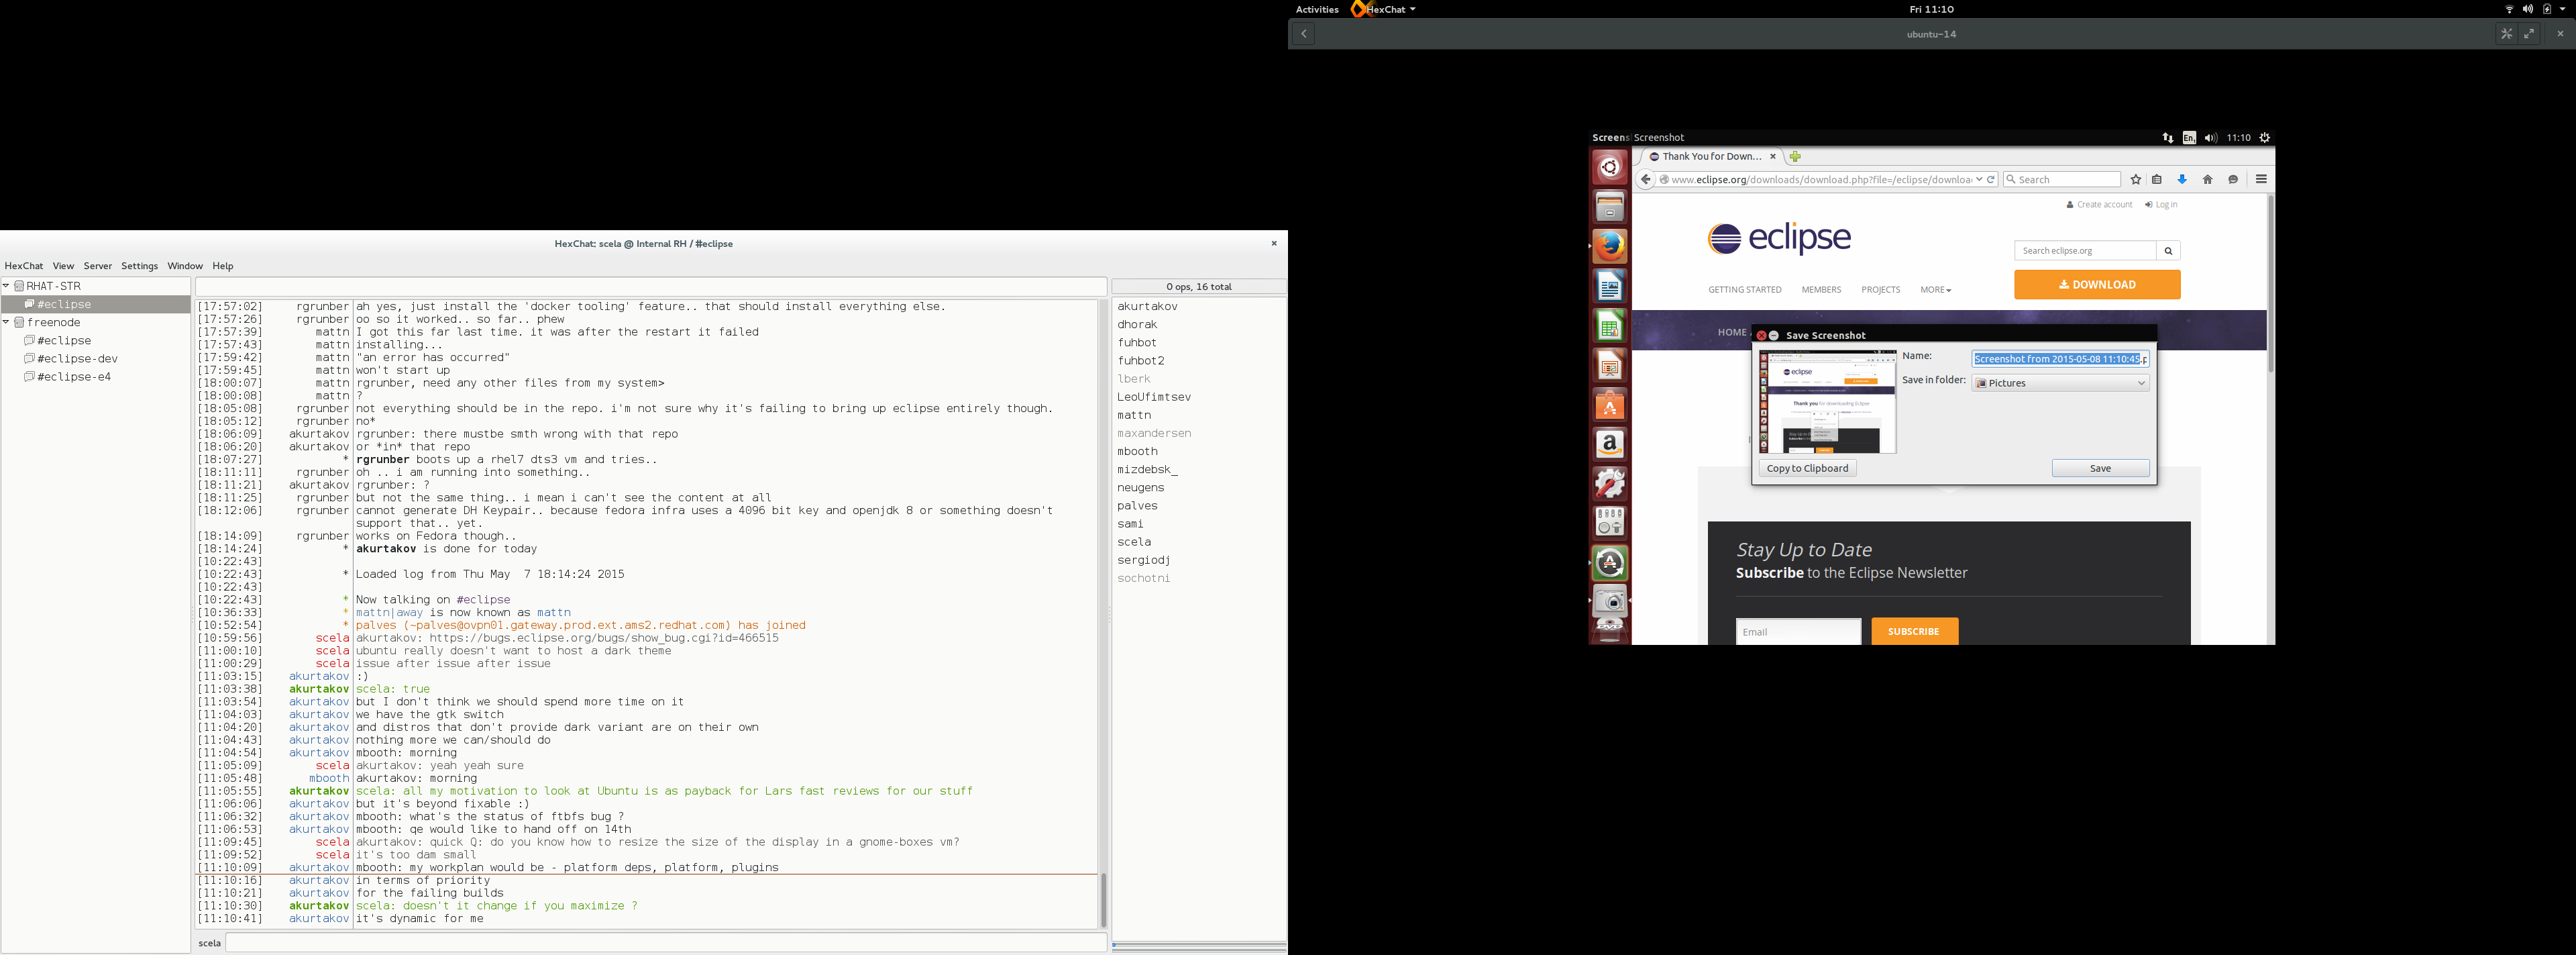Viewport: 2576px width, 955px height.
Task: Open LibreOffice Impress from the launcher
Action: [1610, 366]
